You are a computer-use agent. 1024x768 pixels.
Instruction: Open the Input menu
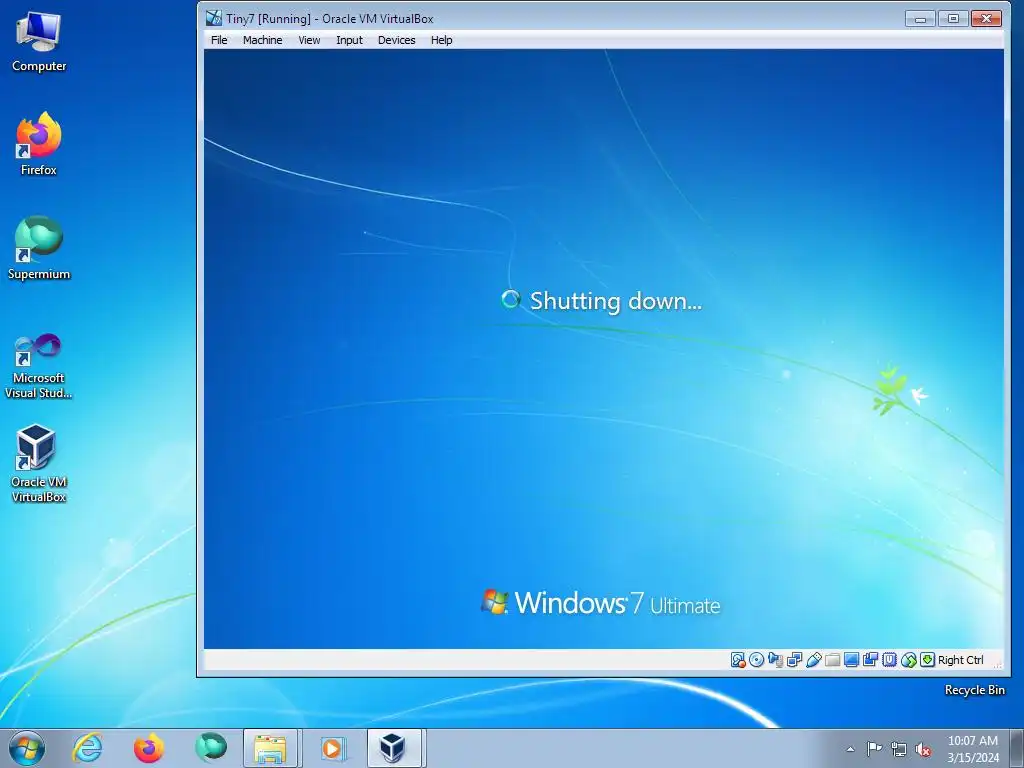pos(349,40)
